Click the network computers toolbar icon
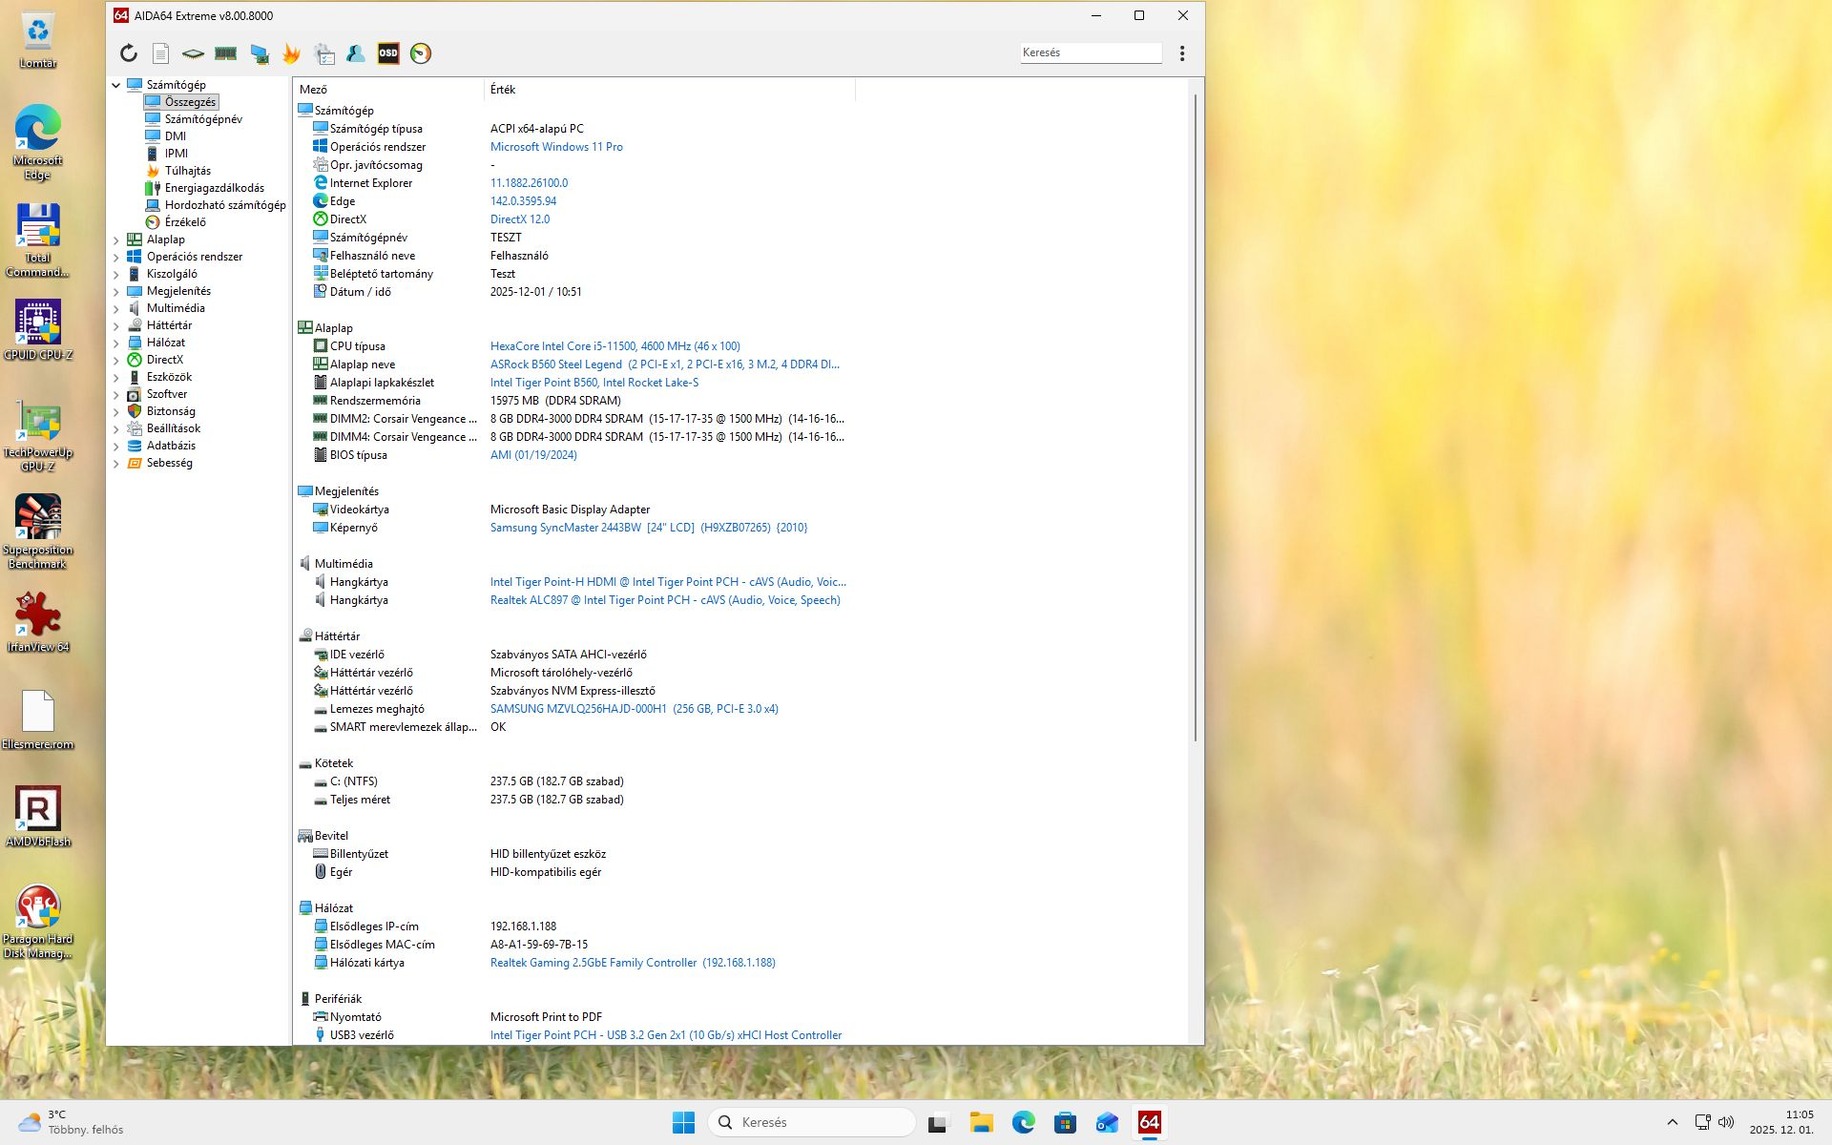 coord(259,53)
